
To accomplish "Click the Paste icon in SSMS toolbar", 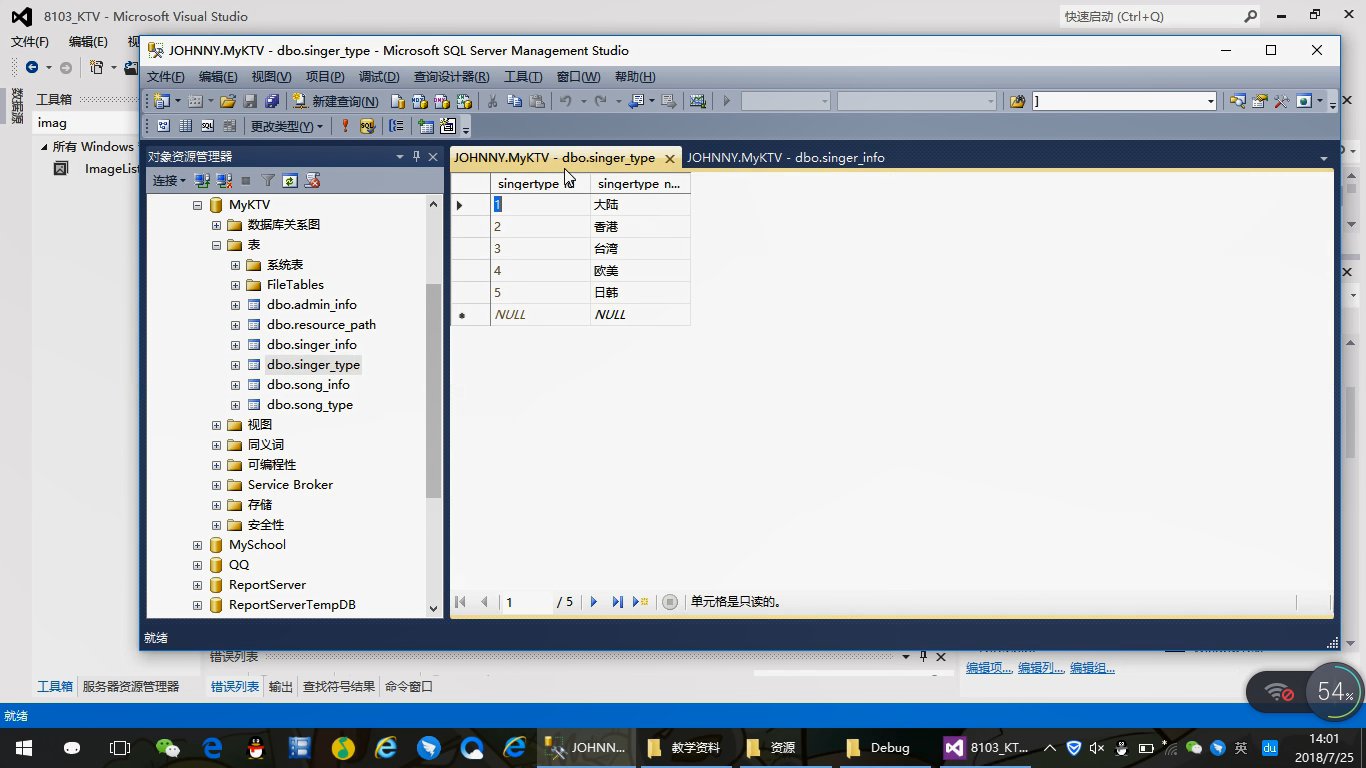I will coord(537,101).
